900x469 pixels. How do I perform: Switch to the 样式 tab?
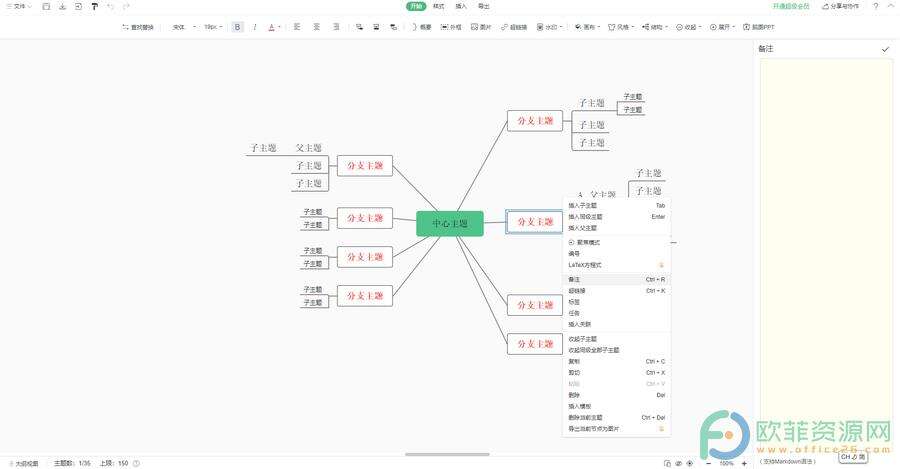click(x=439, y=6)
